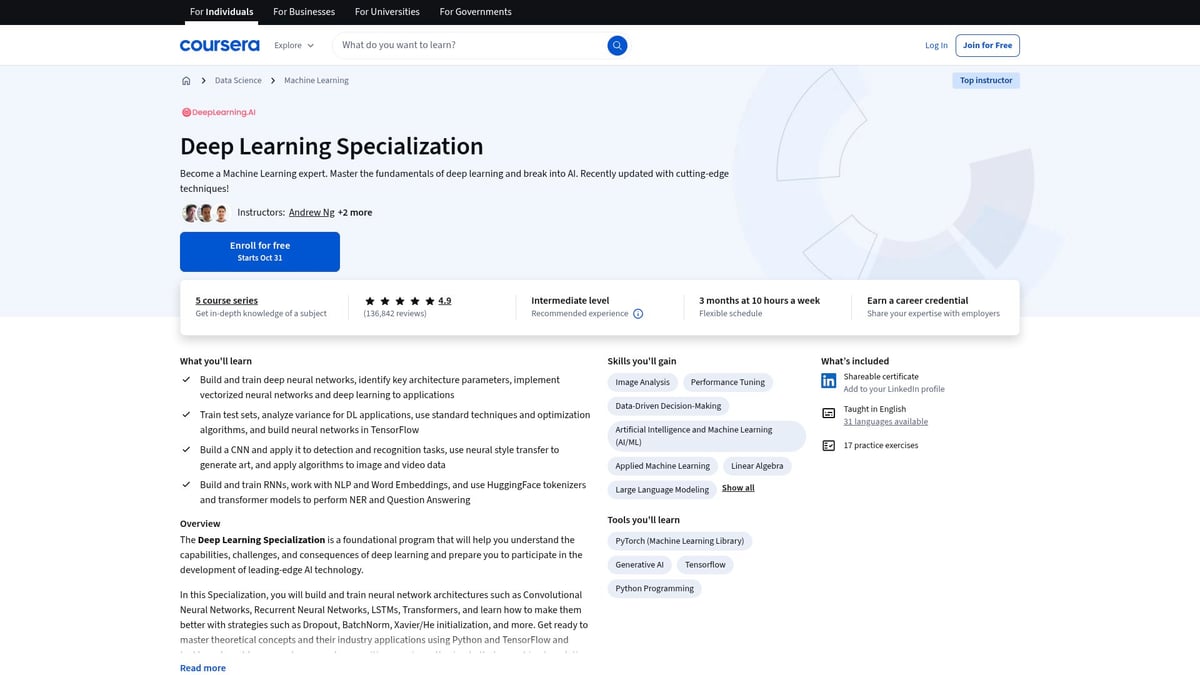Click the 4.9 rating link
Image resolution: width=1200 pixels, height=675 pixels.
pyautogui.click(x=444, y=300)
